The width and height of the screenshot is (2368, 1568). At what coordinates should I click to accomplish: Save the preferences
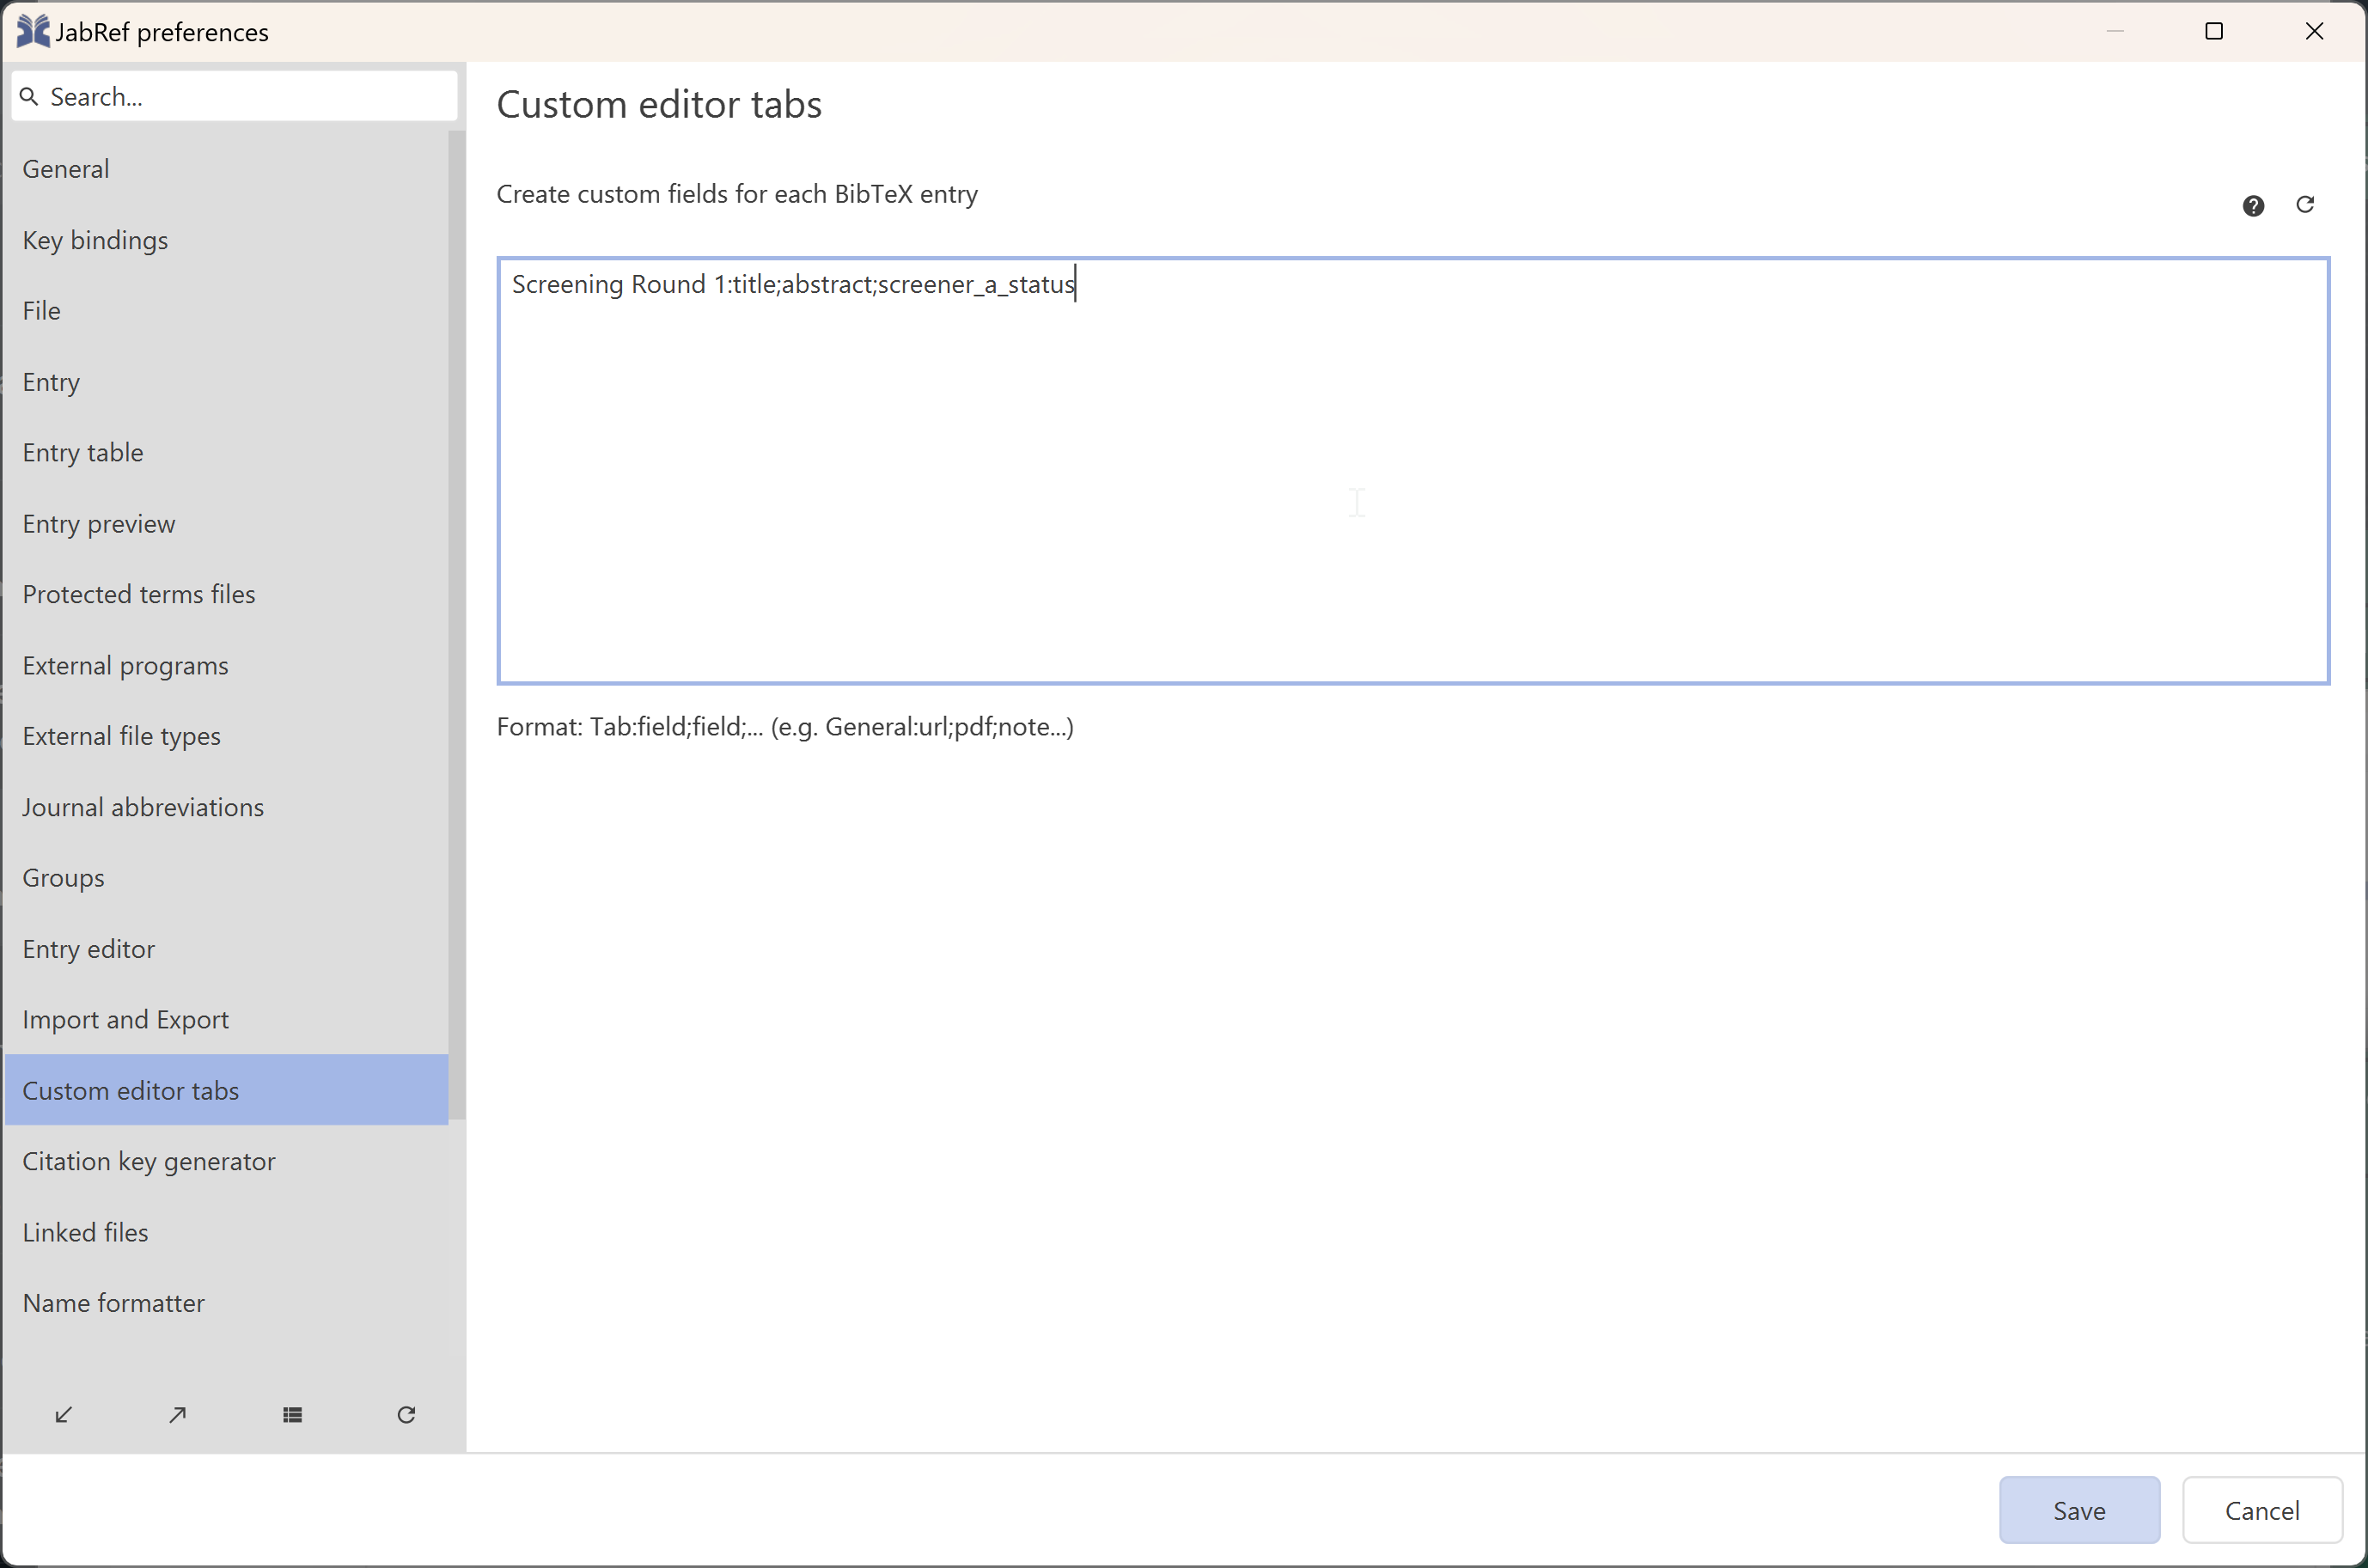2079,1510
